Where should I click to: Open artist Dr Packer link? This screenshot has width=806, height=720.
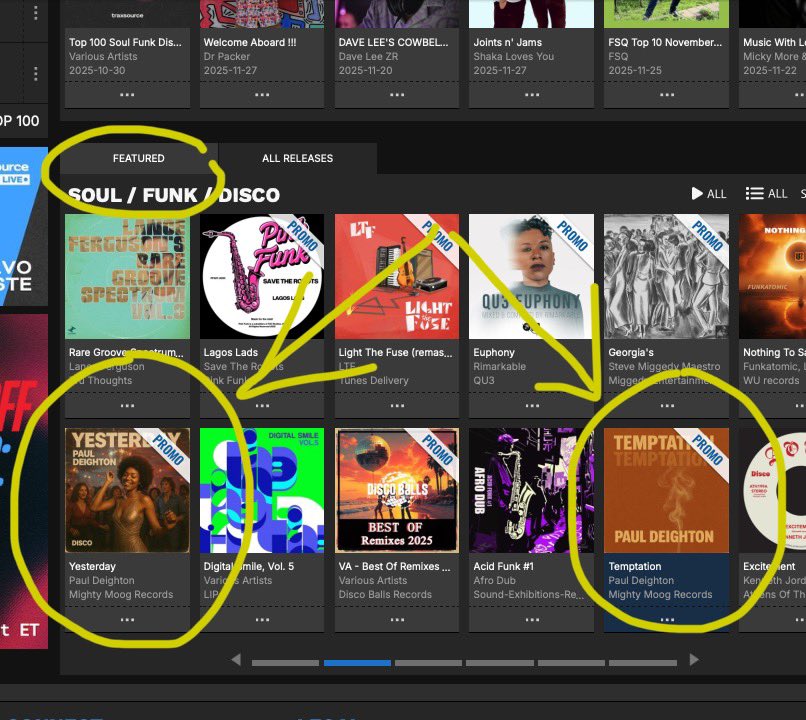227,57
